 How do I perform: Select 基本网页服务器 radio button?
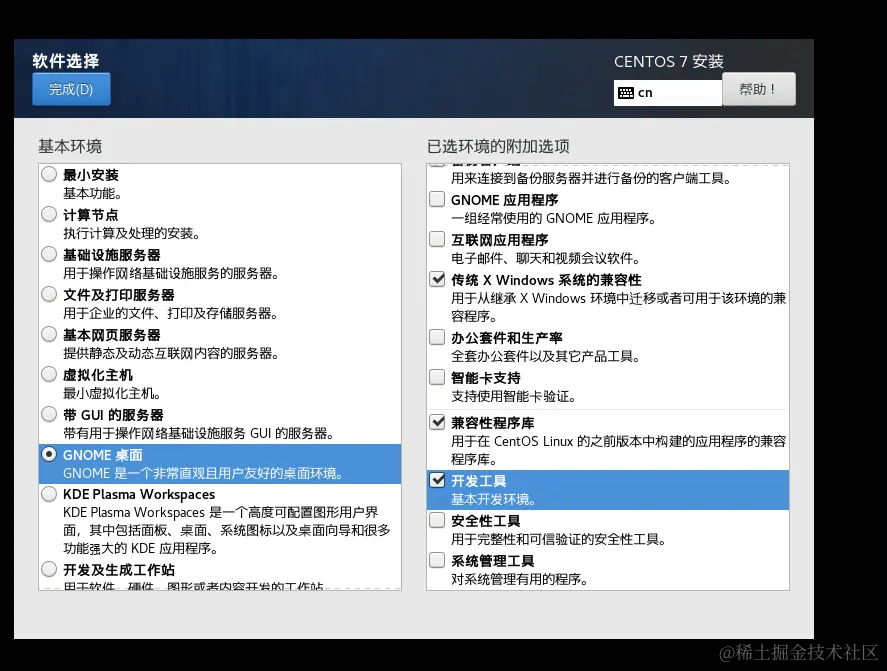(49, 334)
